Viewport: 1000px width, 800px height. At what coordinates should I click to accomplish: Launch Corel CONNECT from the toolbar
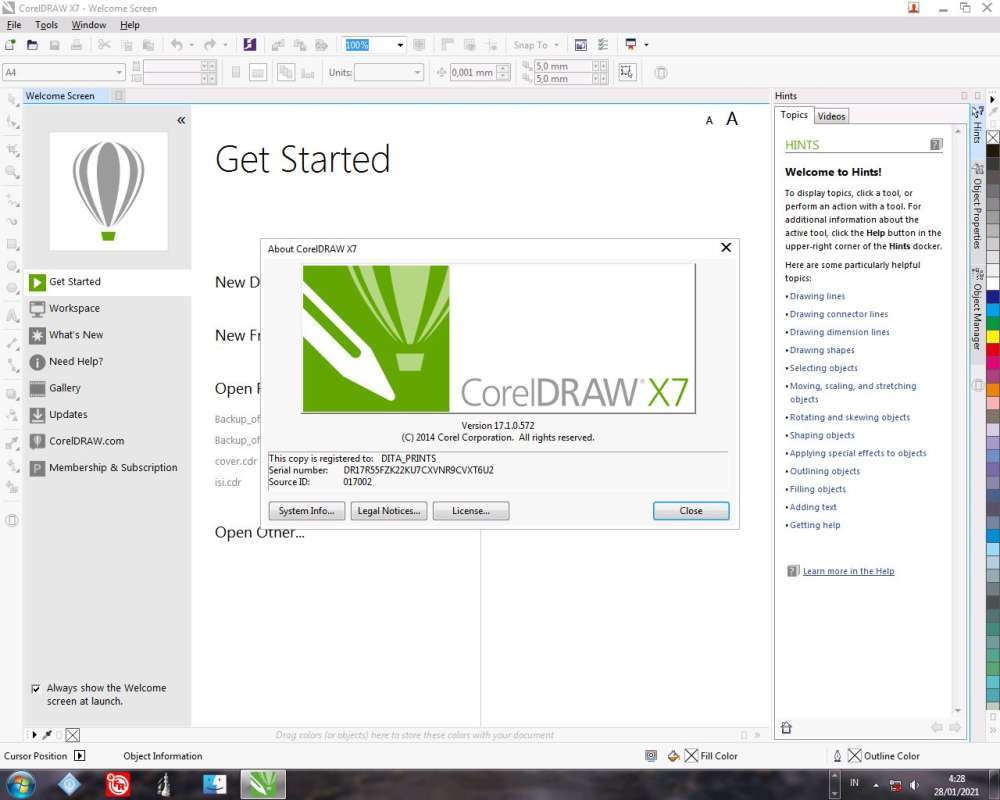(250, 44)
